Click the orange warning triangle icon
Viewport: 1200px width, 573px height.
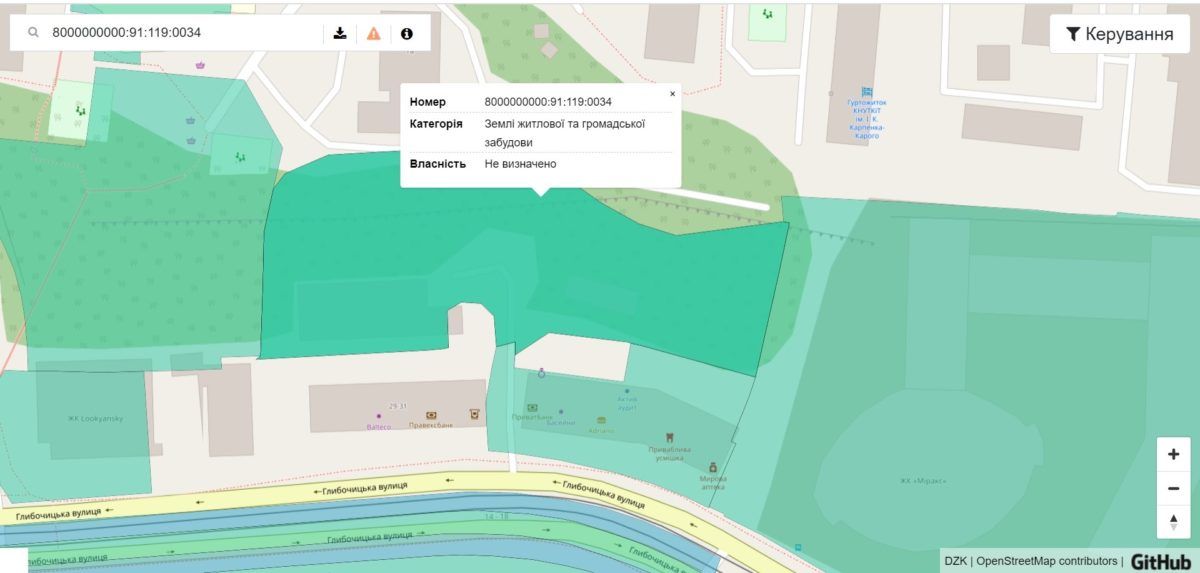[x=373, y=33]
